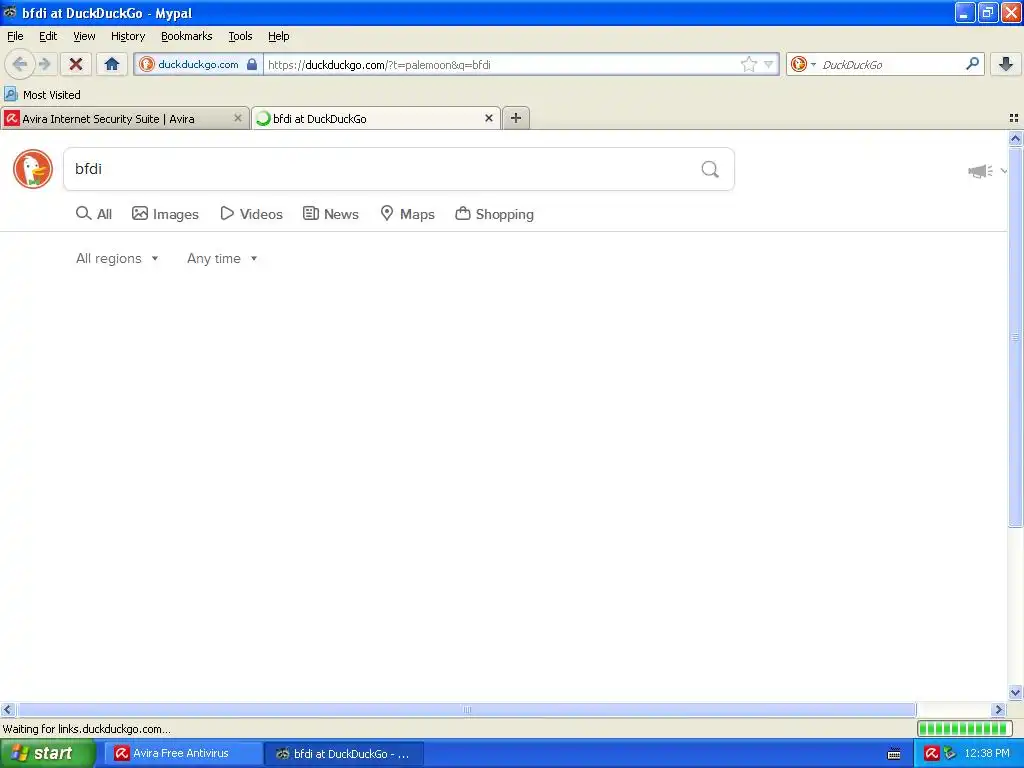Go back with the Back arrow button
This screenshot has width=1024, height=768.
tap(20, 64)
